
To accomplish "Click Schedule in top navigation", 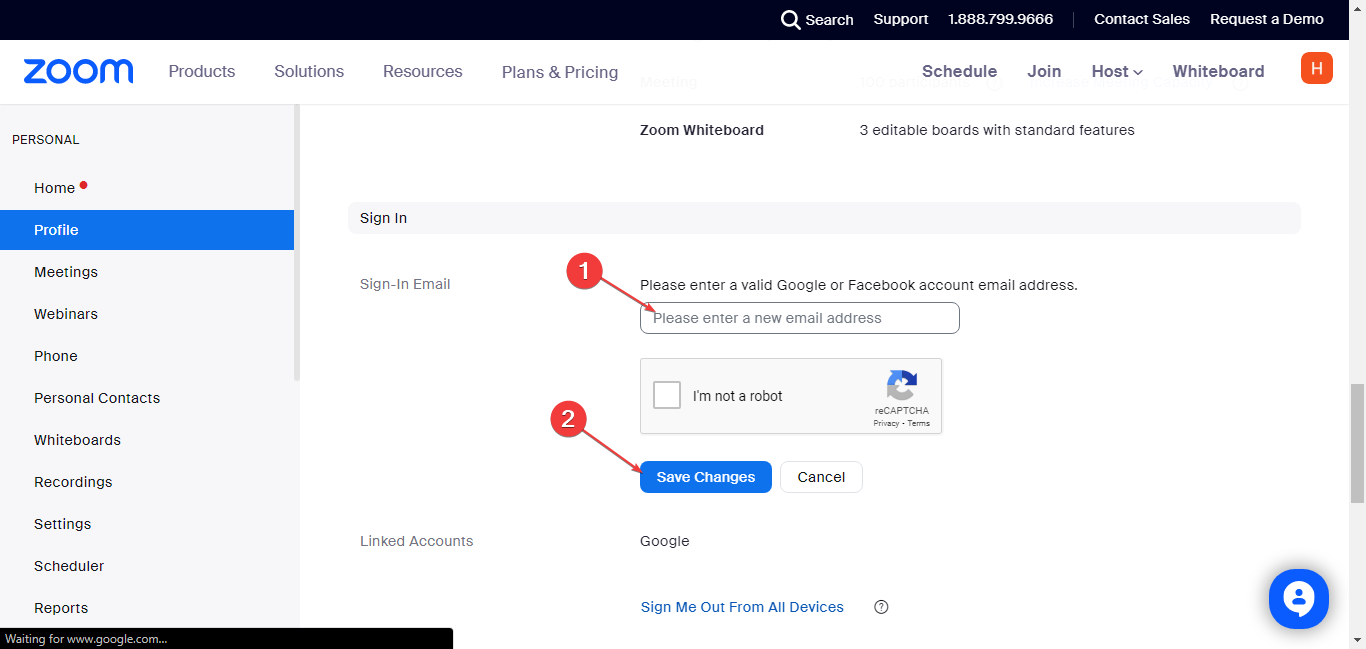I will 959,71.
